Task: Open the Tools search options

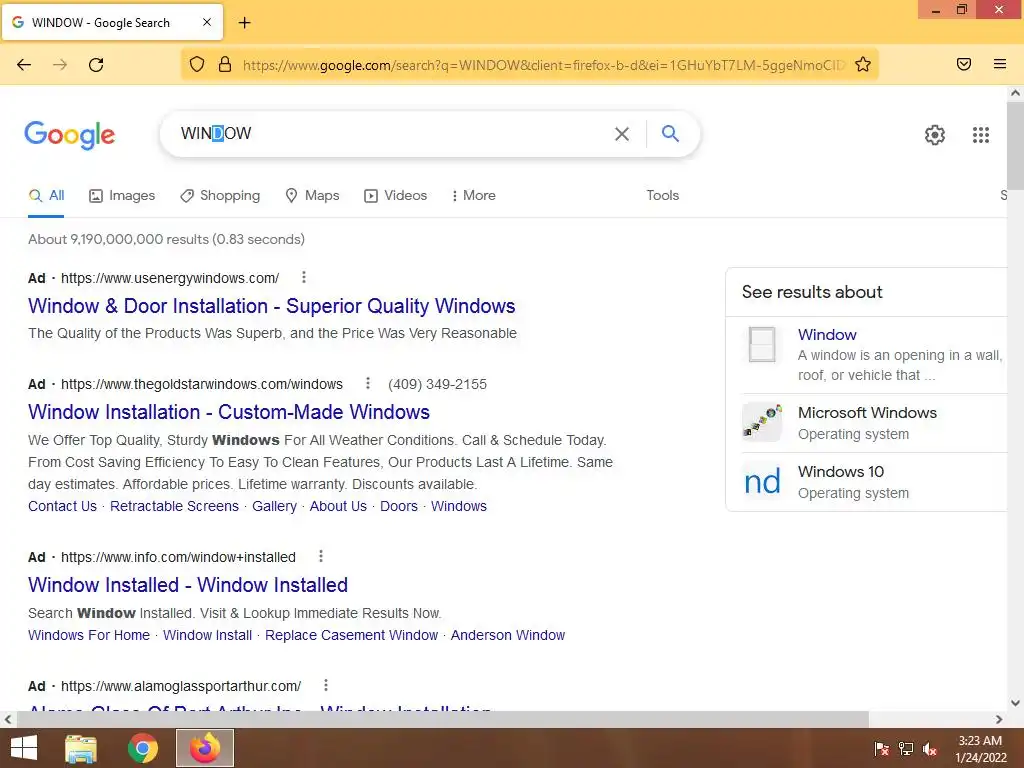Action: pos(662,195)
